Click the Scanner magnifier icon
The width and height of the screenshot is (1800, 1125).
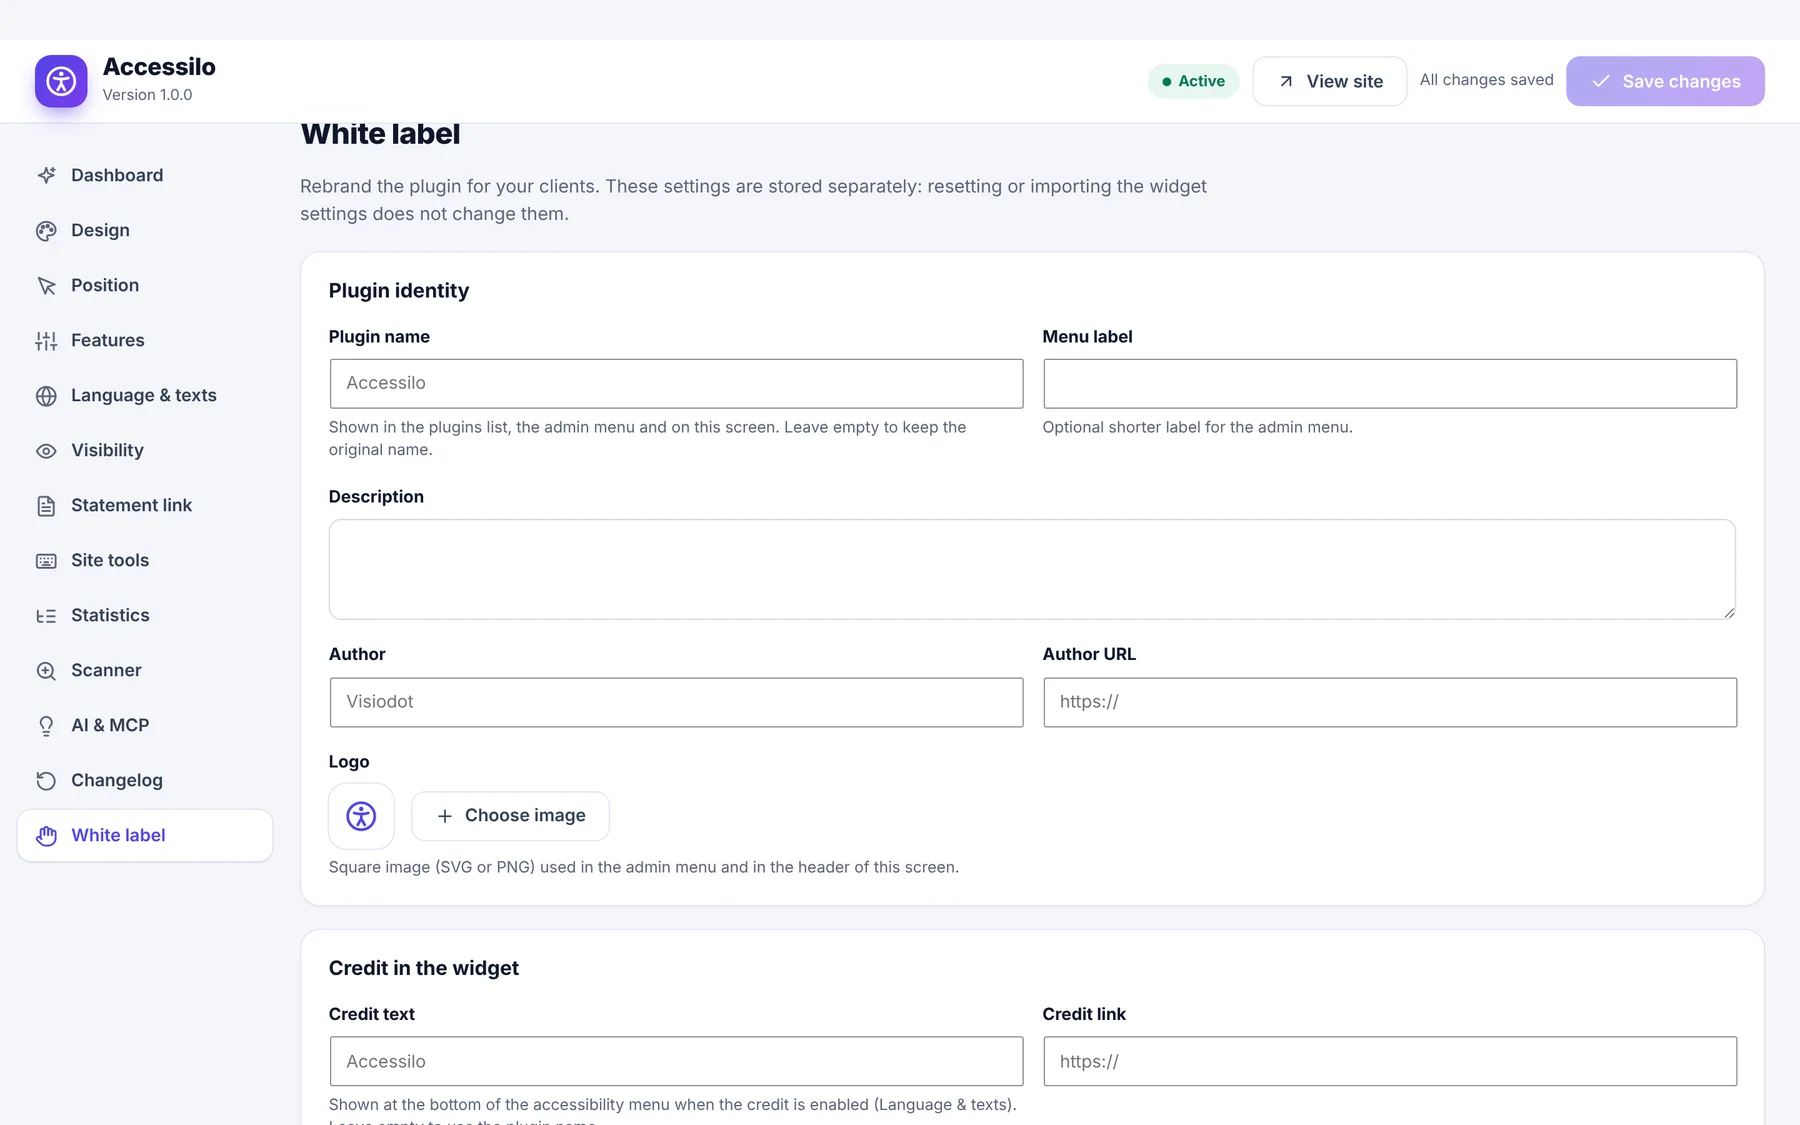coord(46,670)
